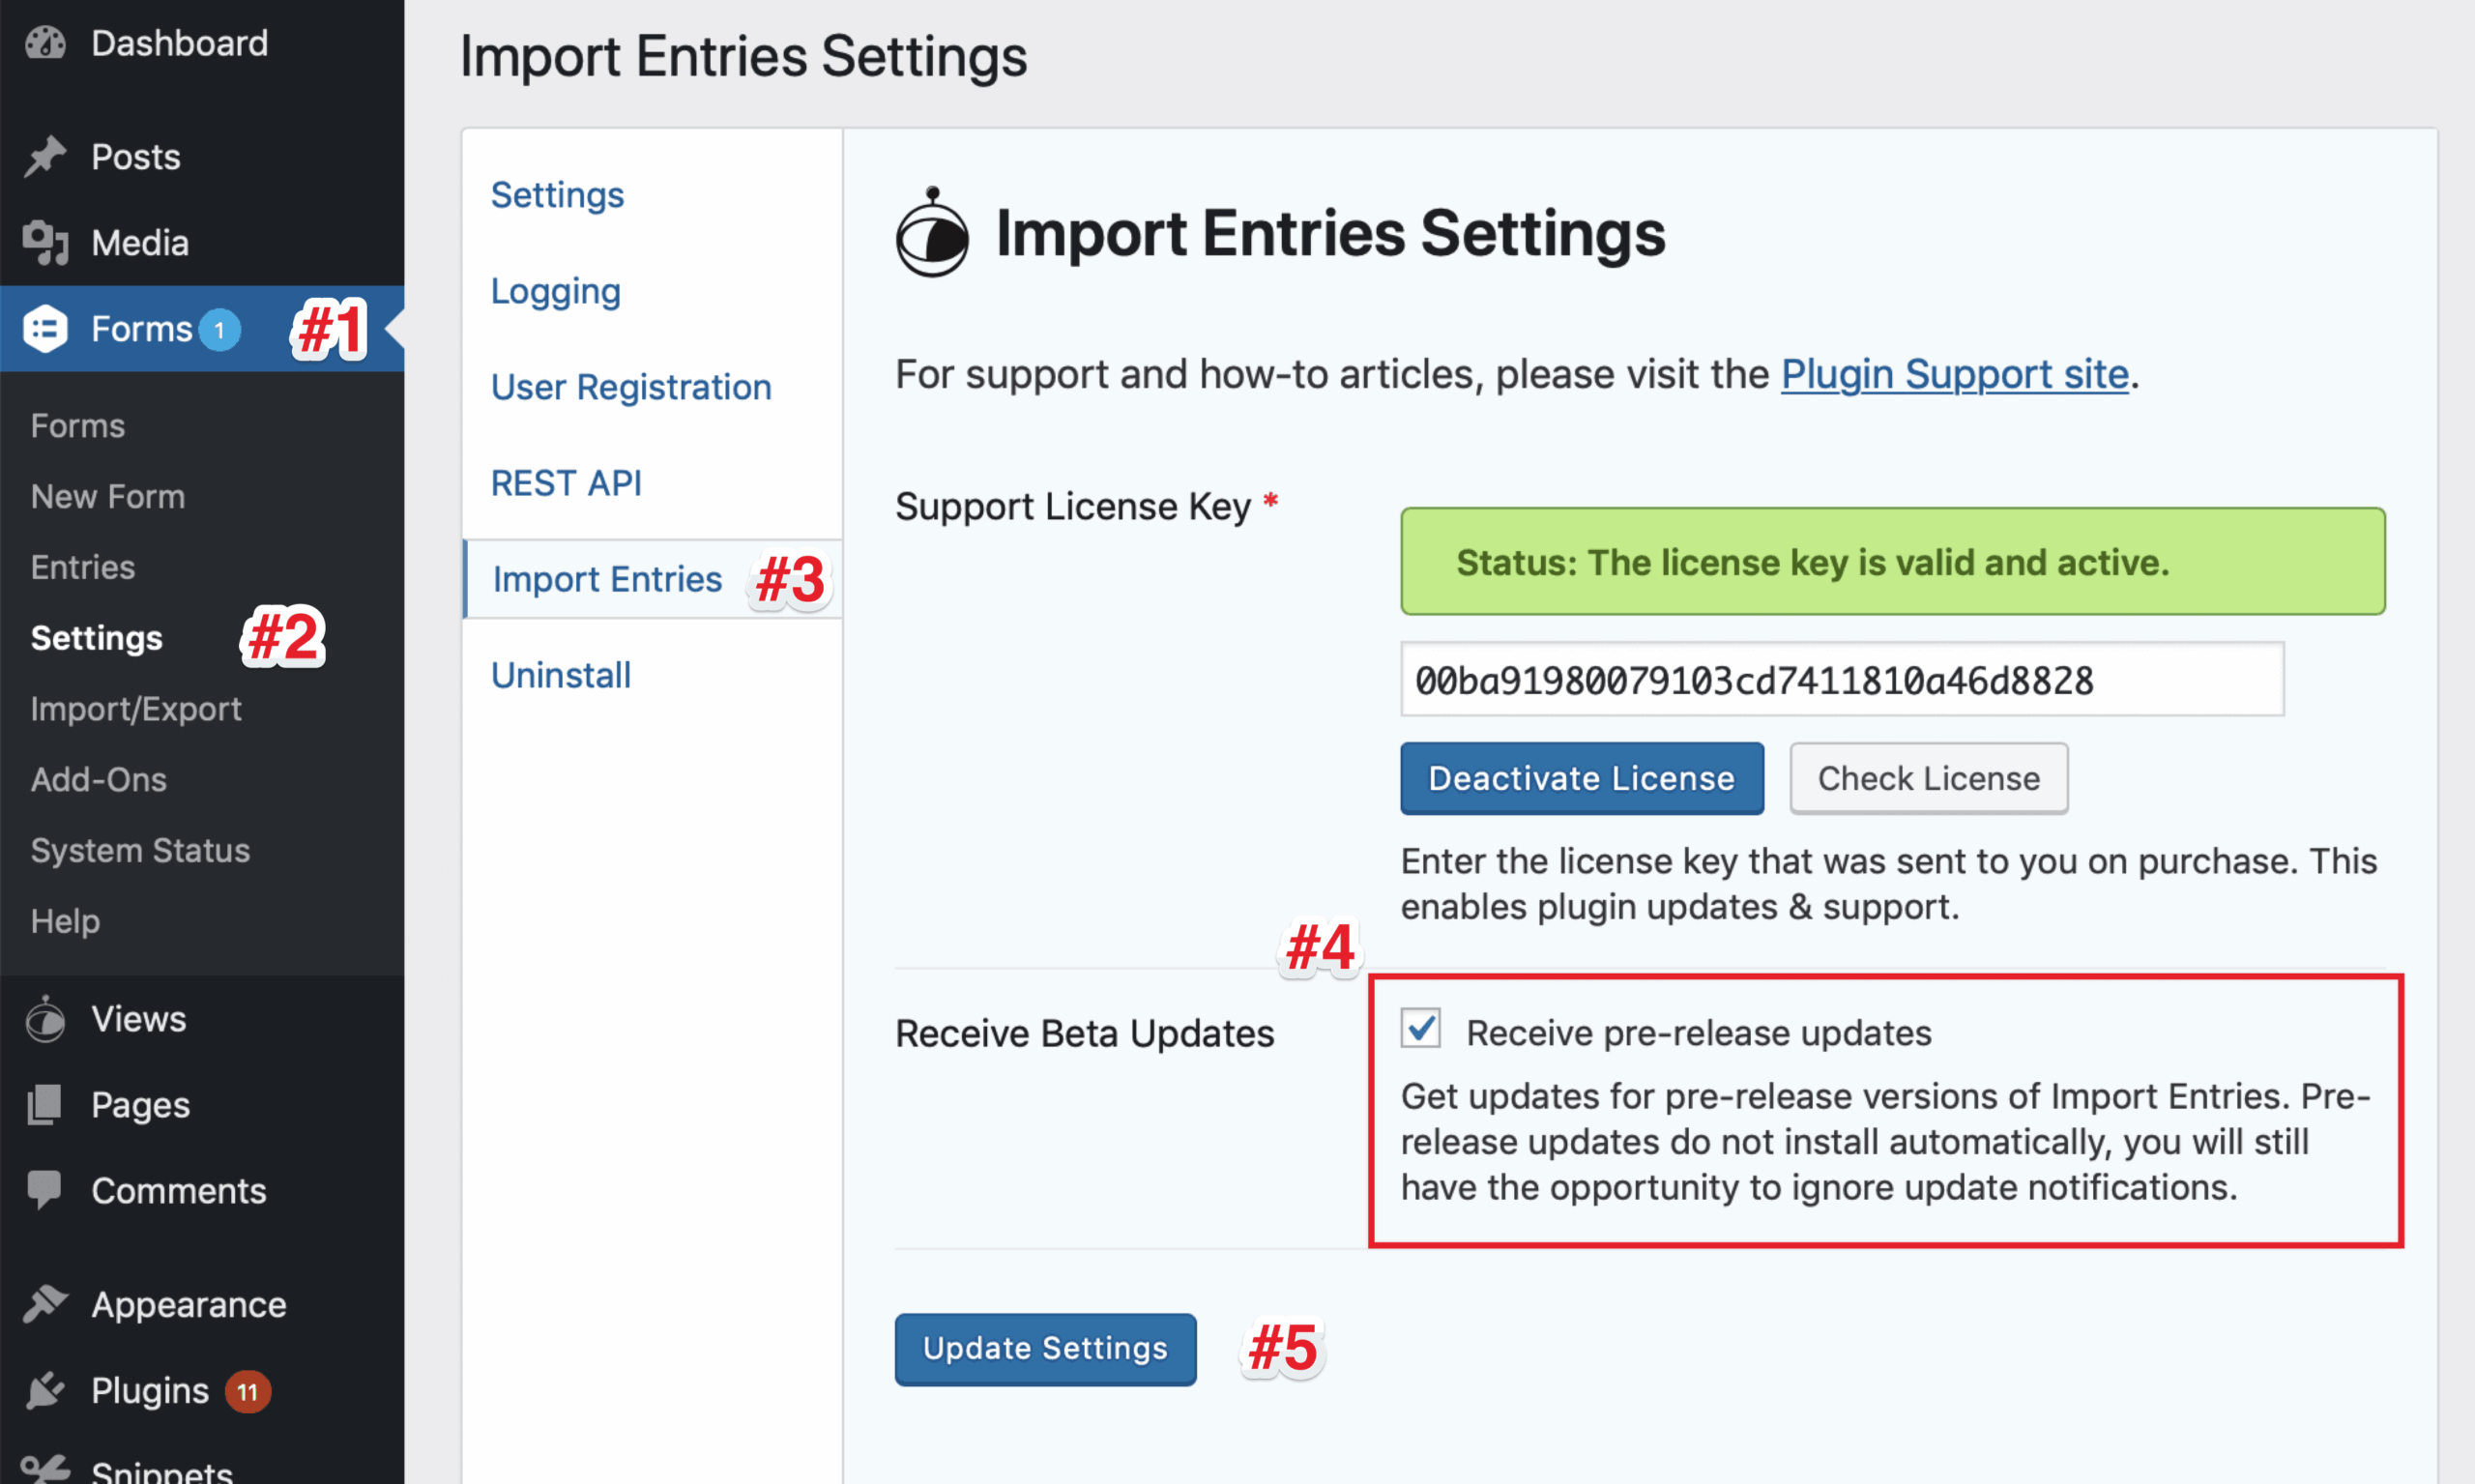This screenshot has height=1484, width=2475.
Task: Click the Comments speech bubble icon
Action: (45, 1190)
